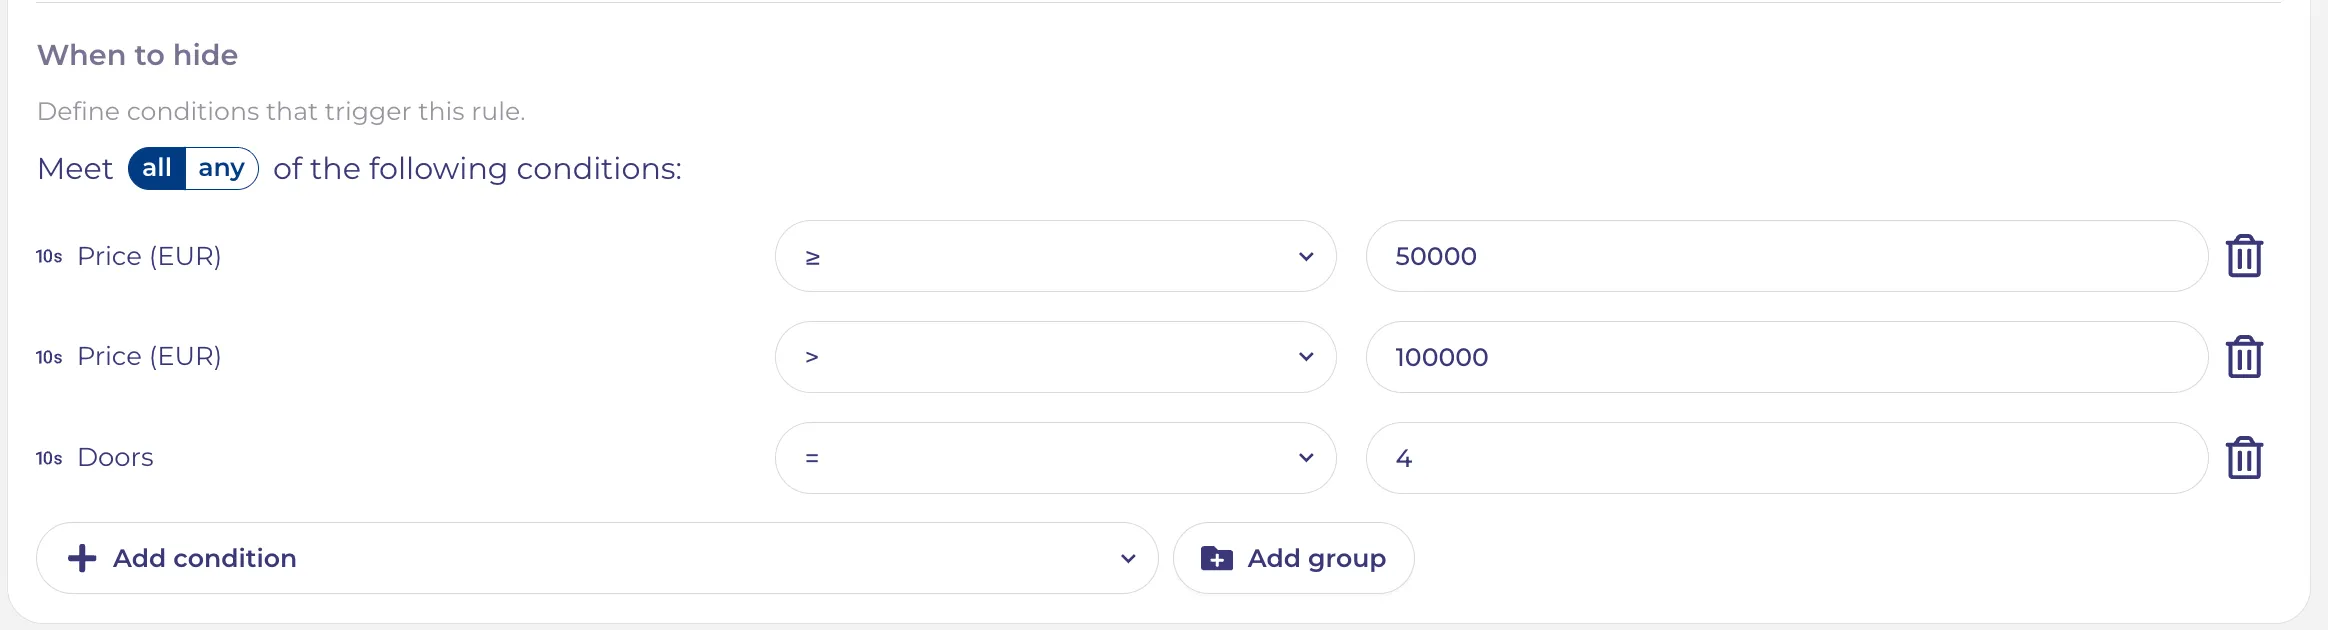
Task: Delete the Price ≥ 50000 condition
Action: coord(2244,256)
